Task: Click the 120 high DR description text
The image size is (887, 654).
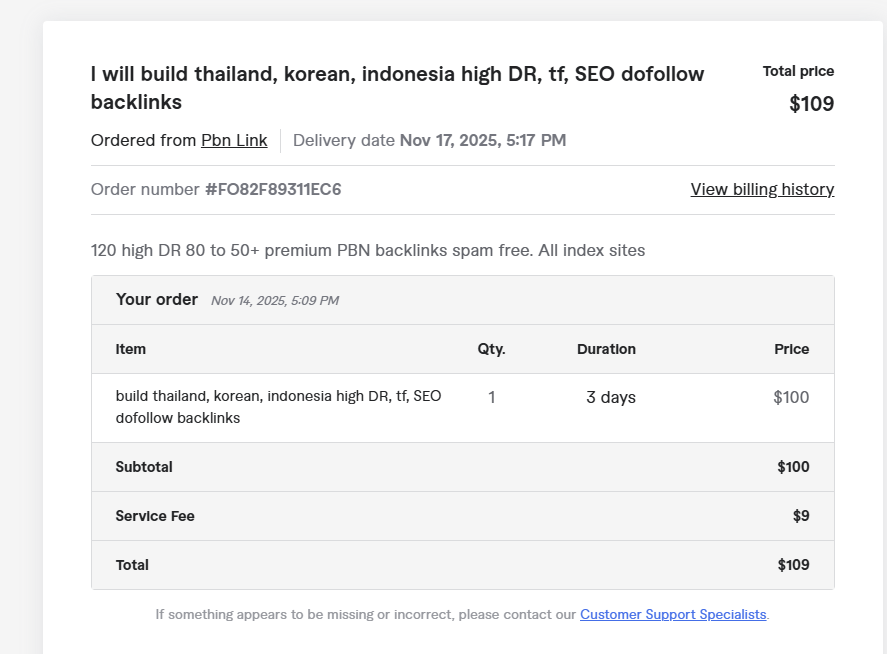Action: pyautogui.click(x=367, y=250)
